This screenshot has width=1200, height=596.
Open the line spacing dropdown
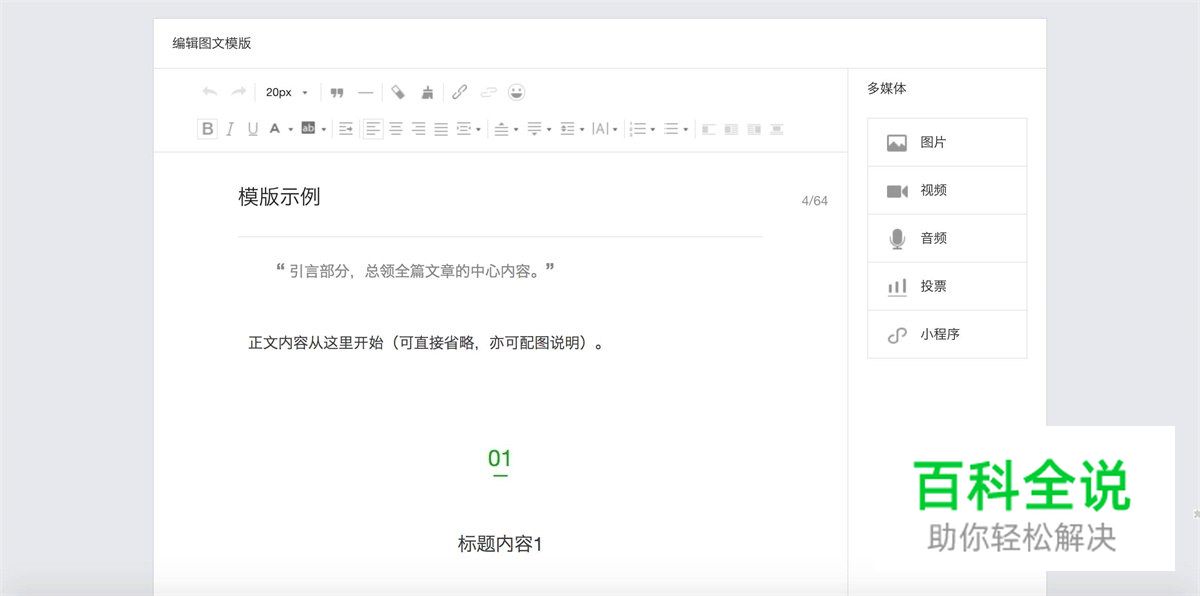click(x=582, y=128)
